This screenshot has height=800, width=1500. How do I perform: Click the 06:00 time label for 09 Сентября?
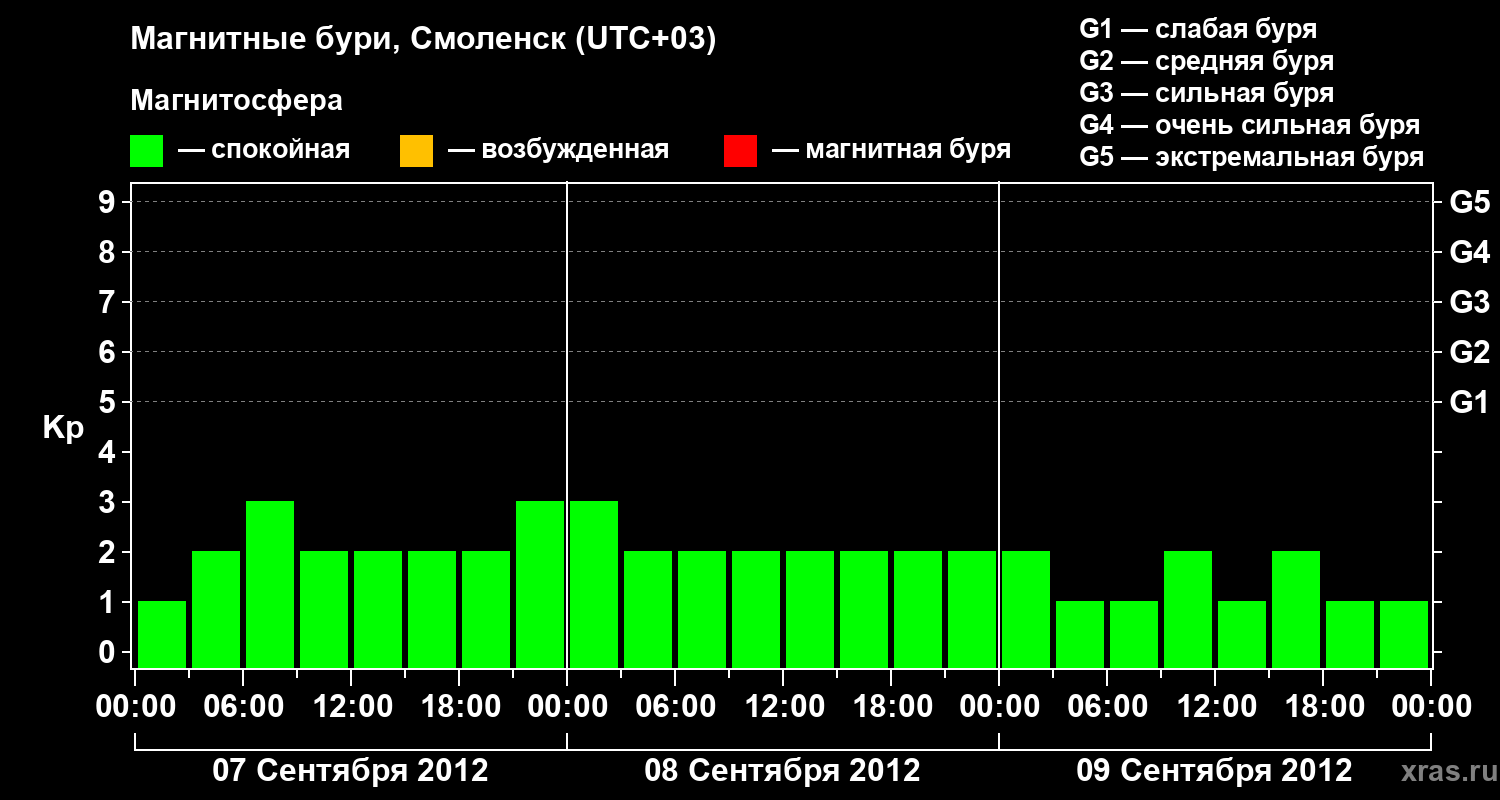pyautogui.click(x=1108, y=707)
